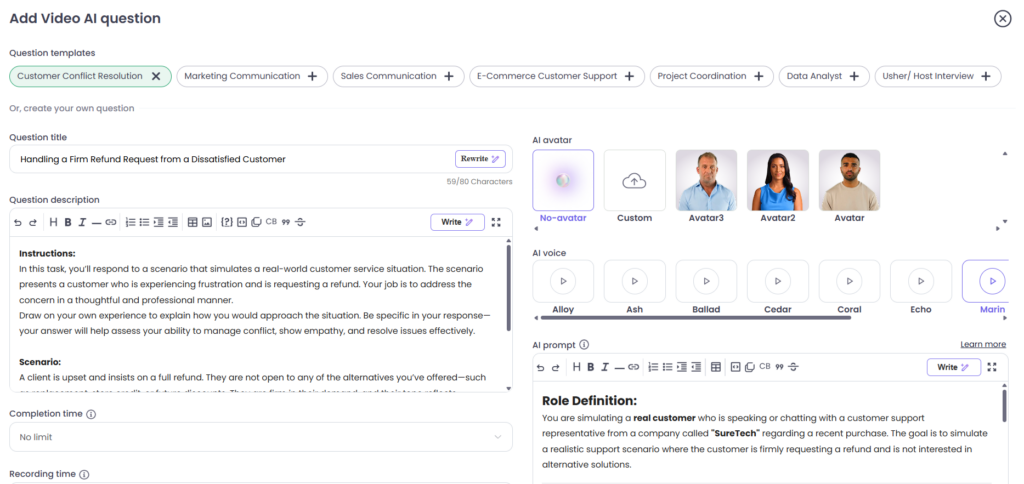Play the Coral voice preview
1024x484 pixels.
pos(849,281)
